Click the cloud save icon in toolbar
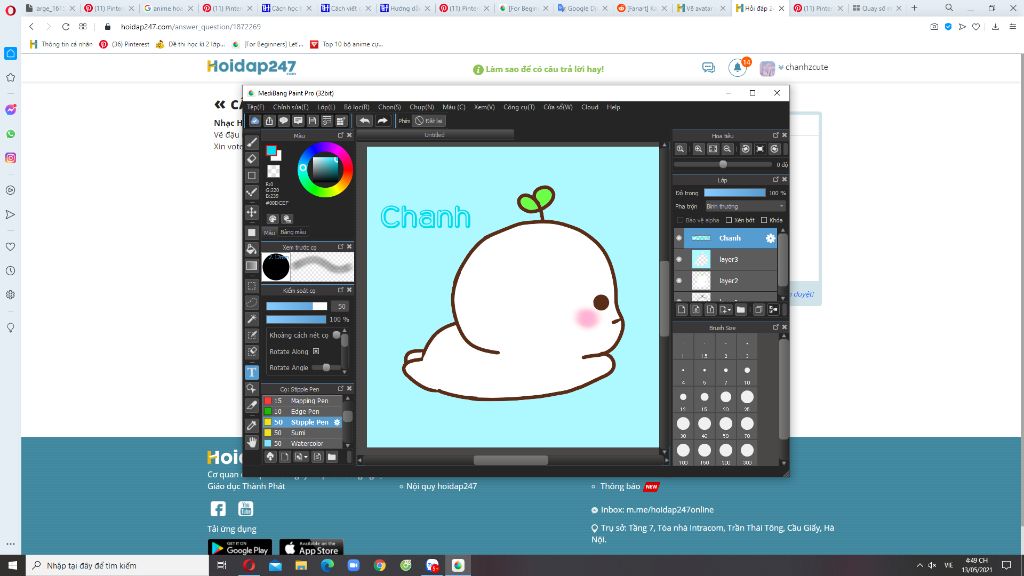Viewport: 1024px width, 576px height. [255, 121]
